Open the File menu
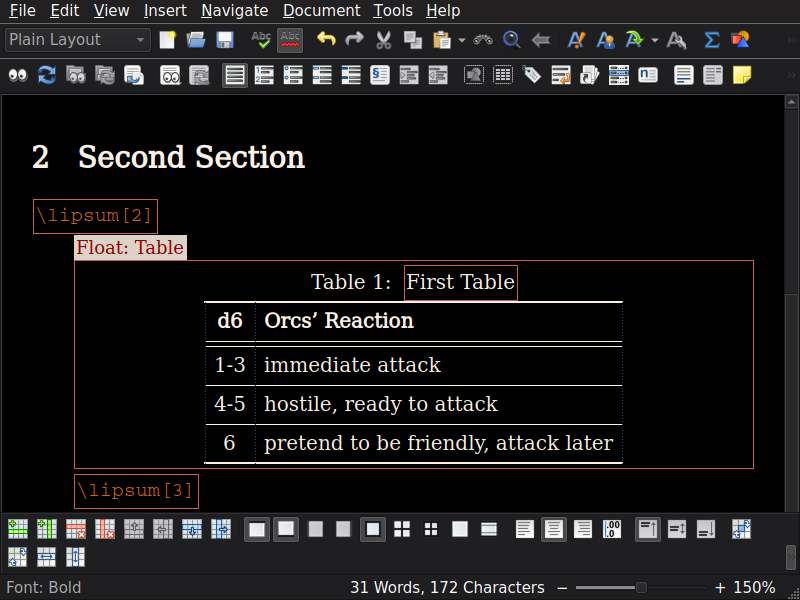The height and width of the screenshot is (600, 800). (x=22, y=11)
